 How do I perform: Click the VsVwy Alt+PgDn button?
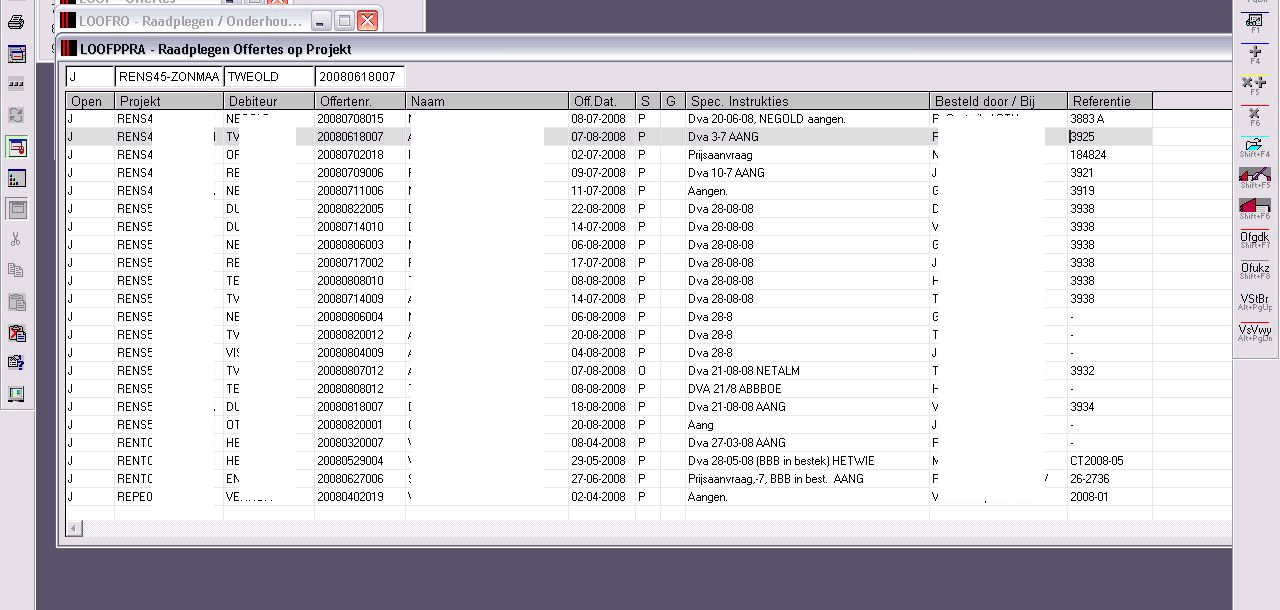coord(1255,333)
